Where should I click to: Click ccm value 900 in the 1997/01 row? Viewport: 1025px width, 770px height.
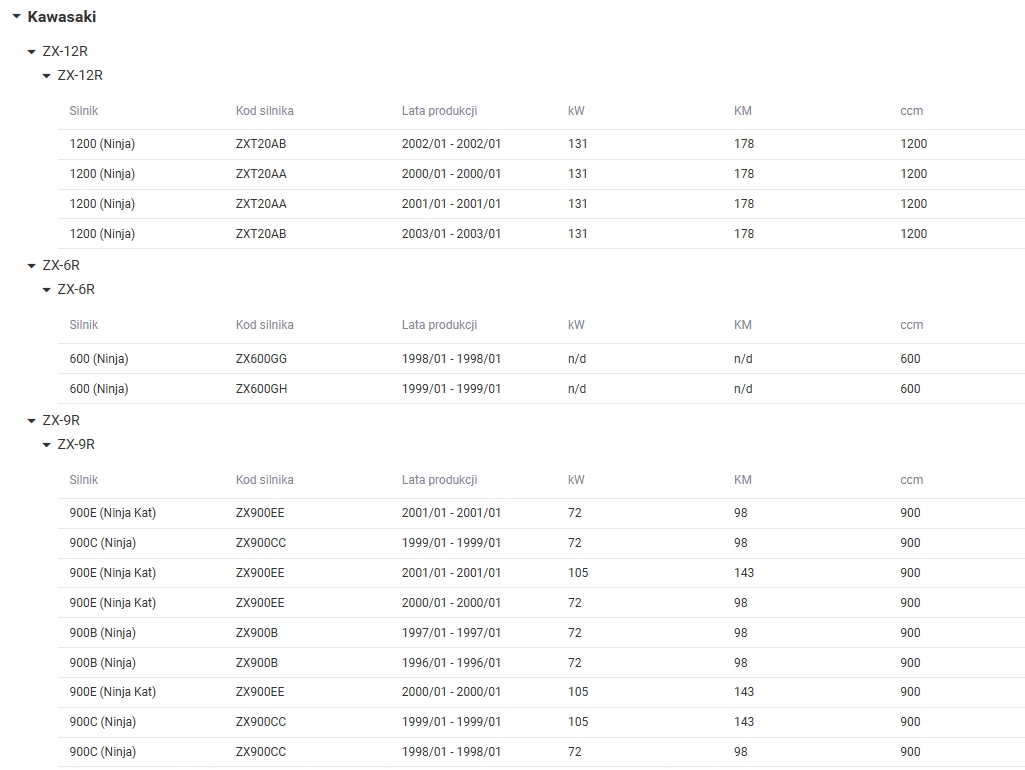point(910,633)
